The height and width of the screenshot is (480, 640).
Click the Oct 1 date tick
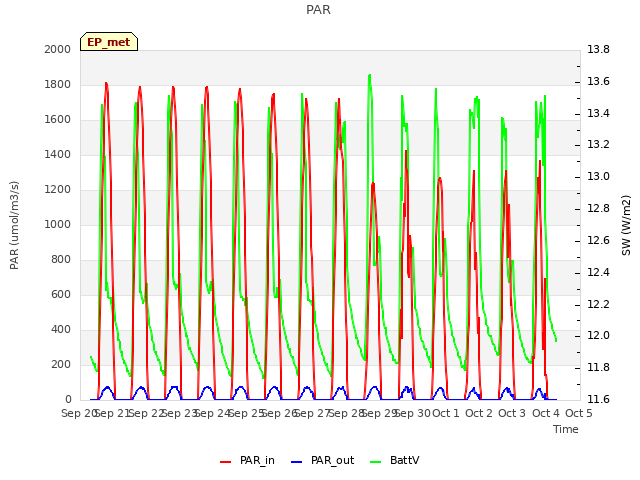coord(446,413)
